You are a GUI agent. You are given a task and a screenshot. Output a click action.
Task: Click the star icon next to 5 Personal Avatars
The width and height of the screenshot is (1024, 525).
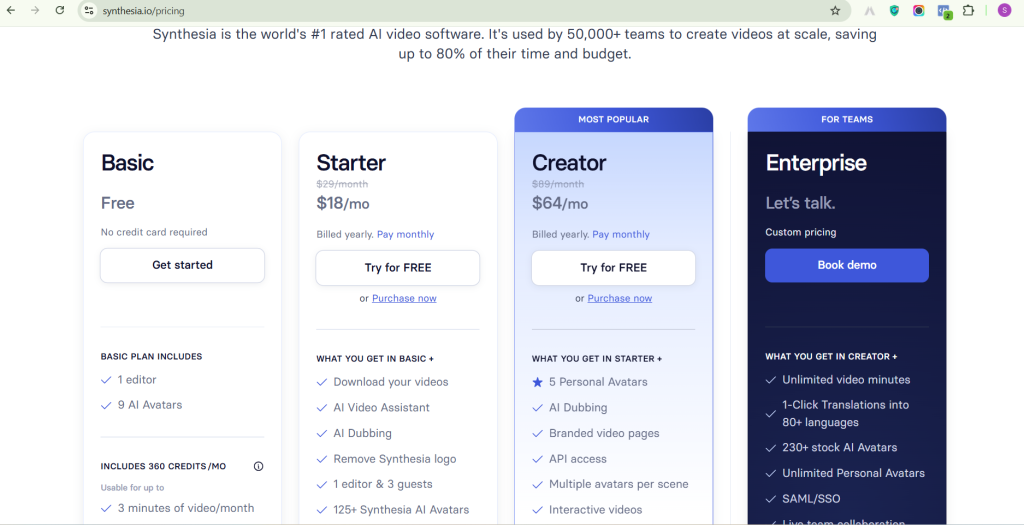[x=538, y=382]
